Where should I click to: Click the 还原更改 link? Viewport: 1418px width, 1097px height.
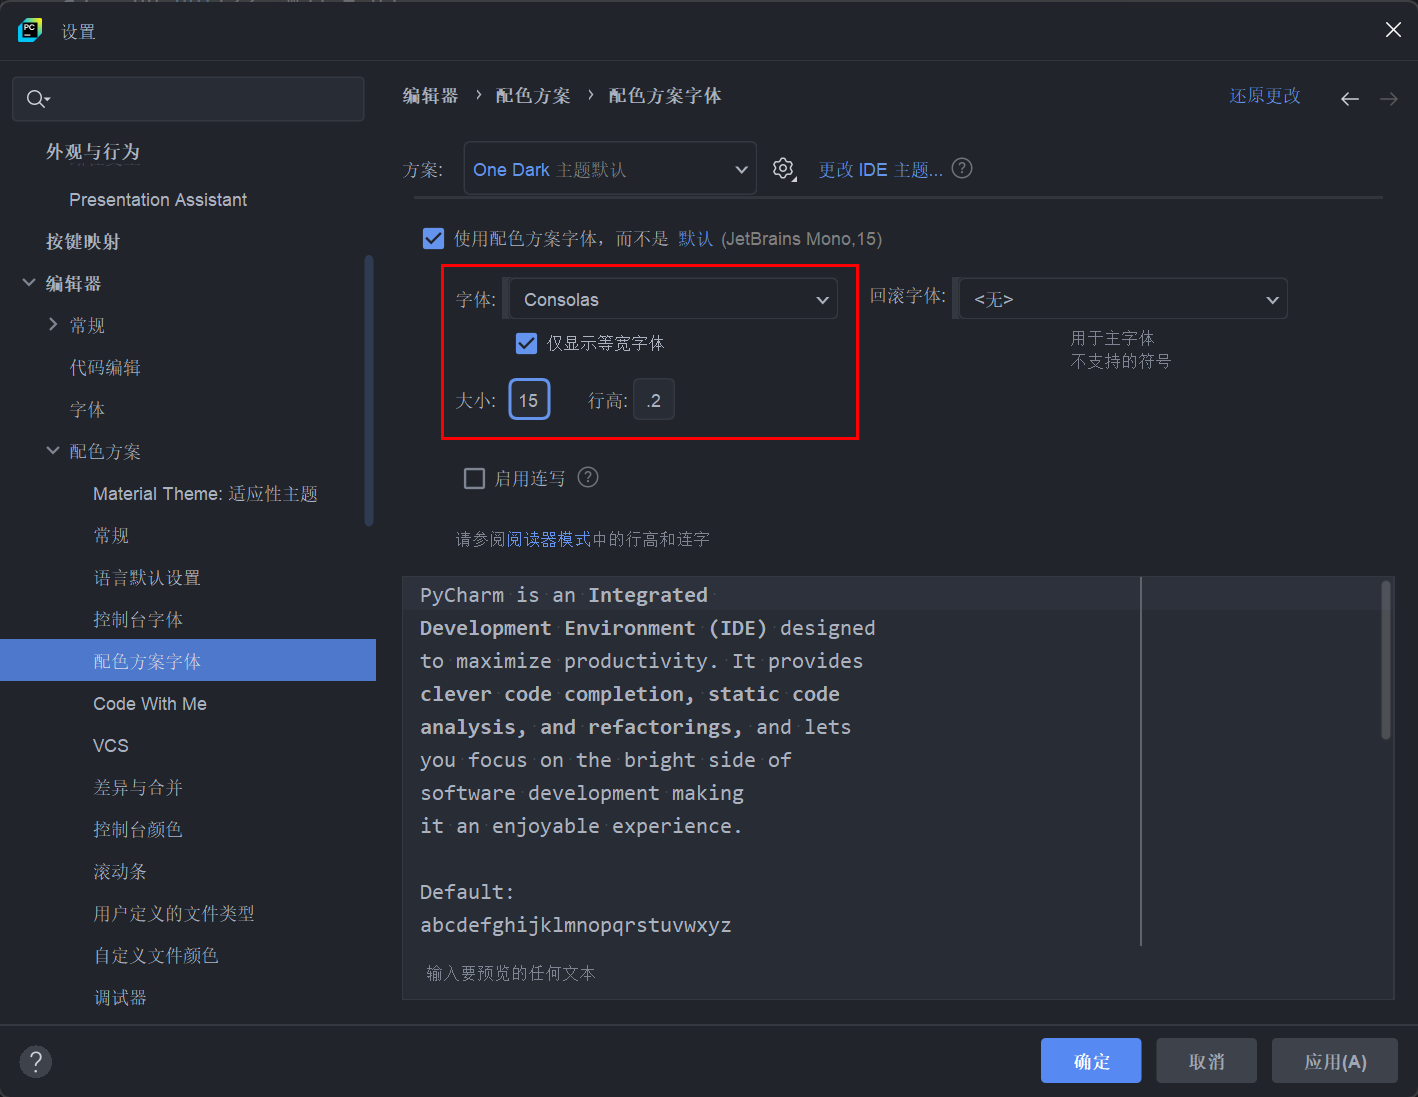coord(1265,95)
